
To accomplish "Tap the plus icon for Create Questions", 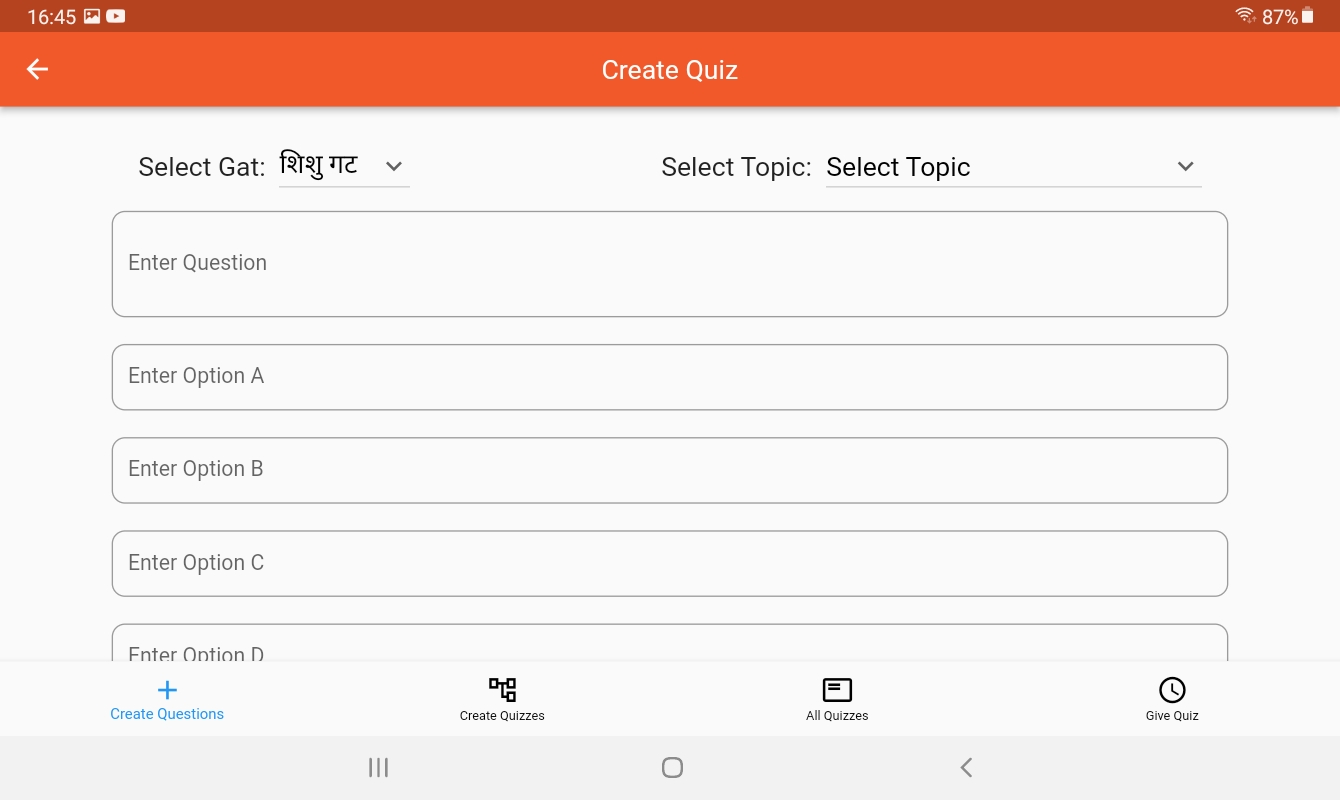I will pos(167,689).
